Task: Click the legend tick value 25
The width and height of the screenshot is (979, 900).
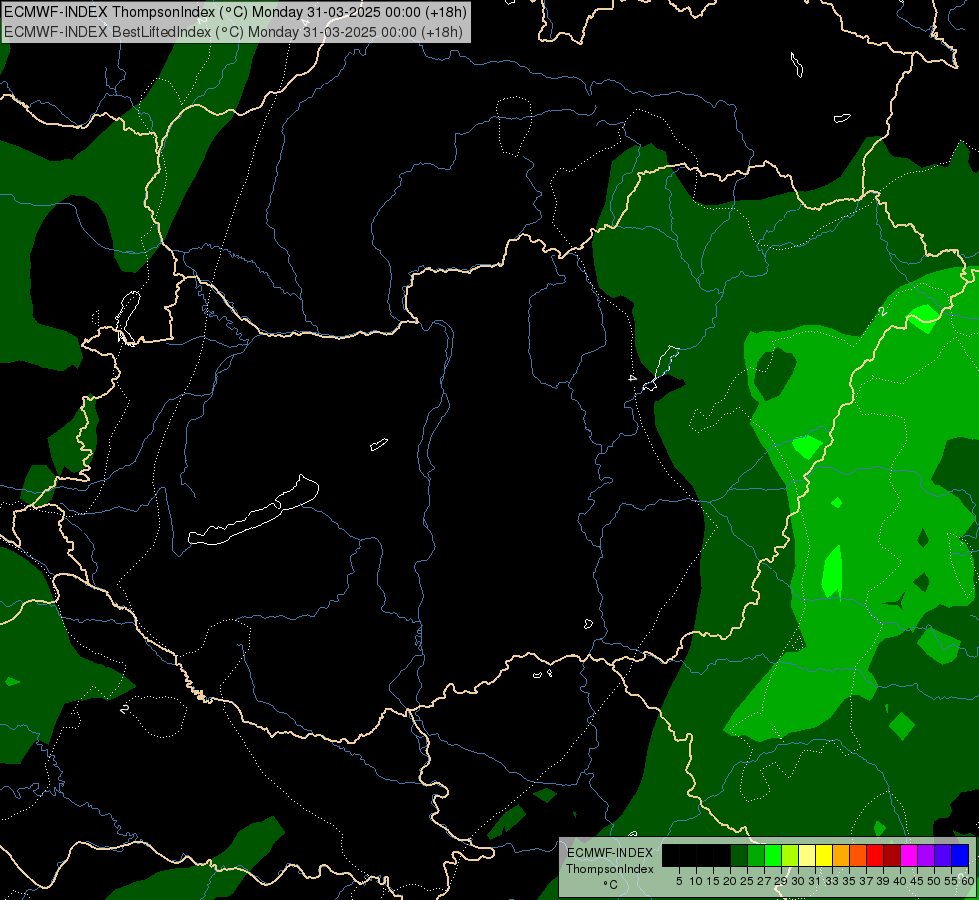Action: tap(747, 881)
